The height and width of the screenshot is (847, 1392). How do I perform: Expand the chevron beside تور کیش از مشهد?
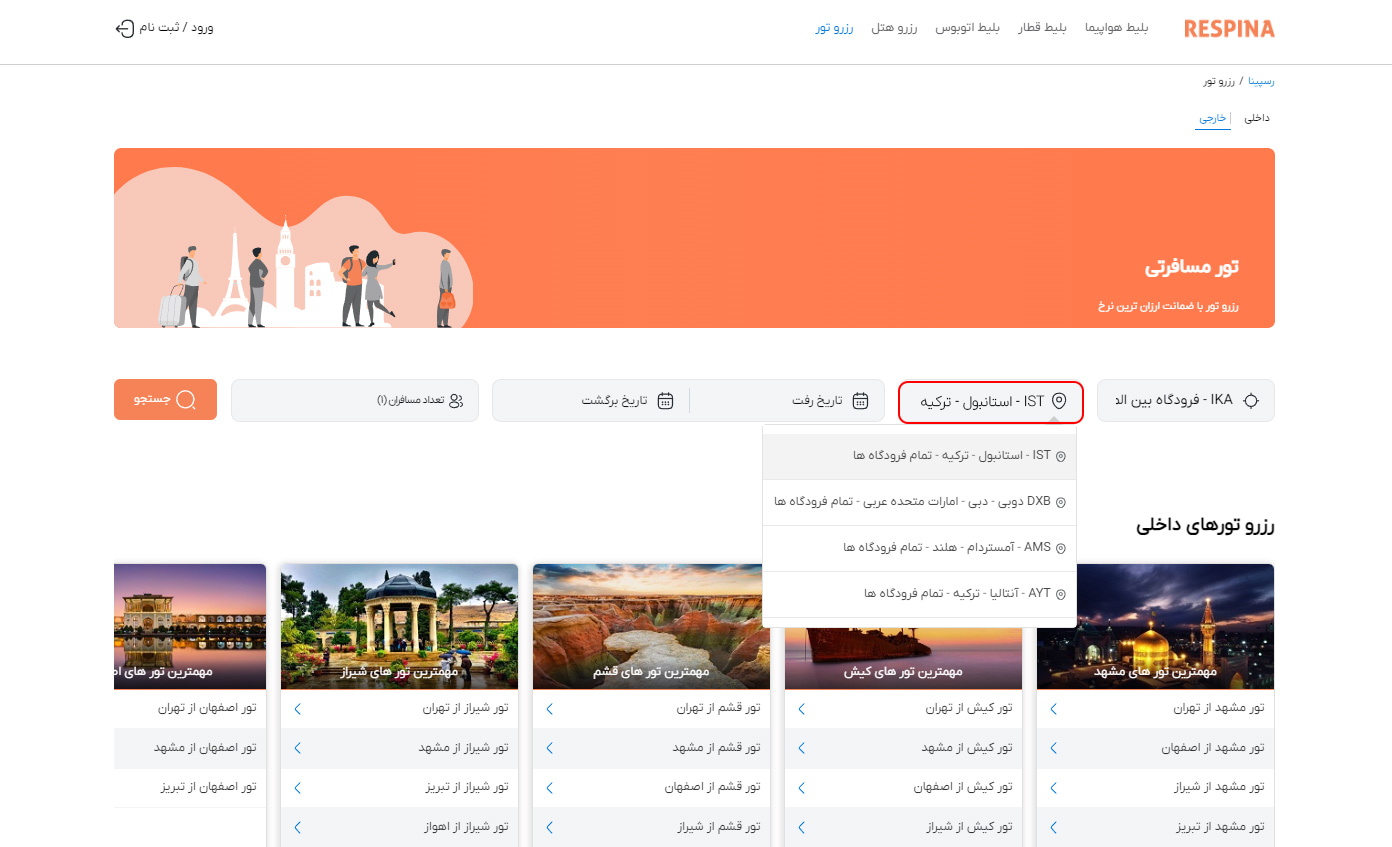pos(801,748)
